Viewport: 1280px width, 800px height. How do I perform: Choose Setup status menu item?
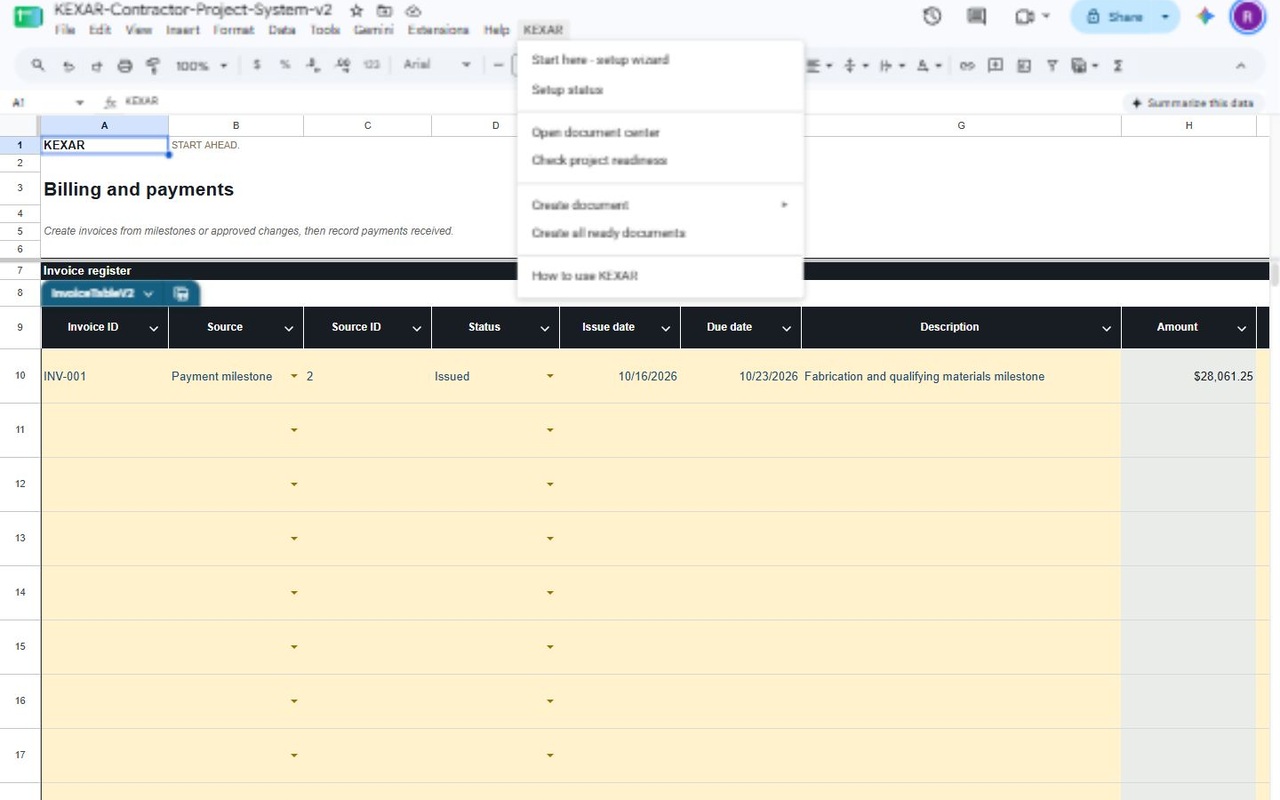(x=660, y=90)
